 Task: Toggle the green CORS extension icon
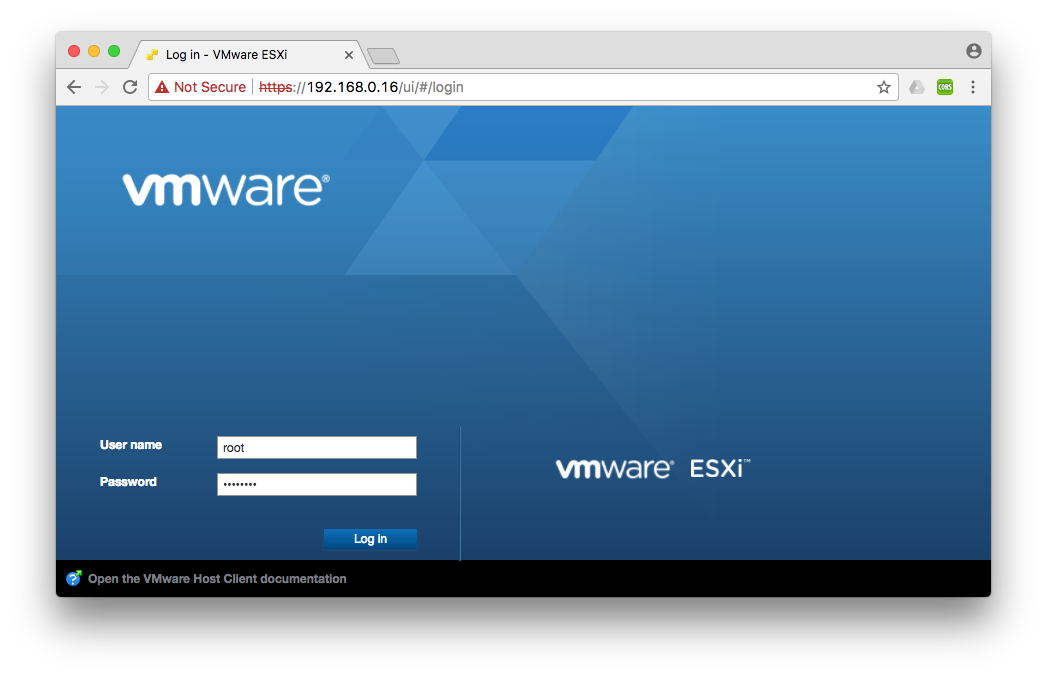945,87
